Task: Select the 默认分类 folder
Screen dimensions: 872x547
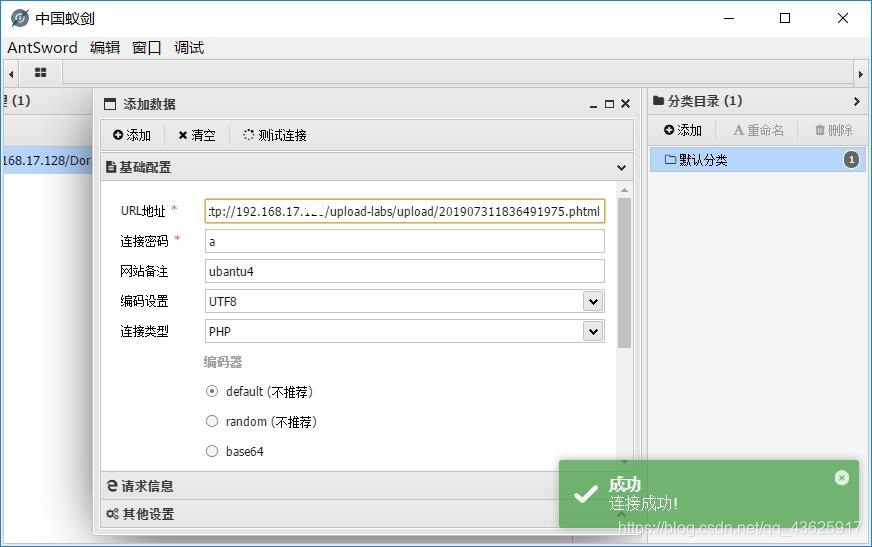Action: tap(757, 160)
